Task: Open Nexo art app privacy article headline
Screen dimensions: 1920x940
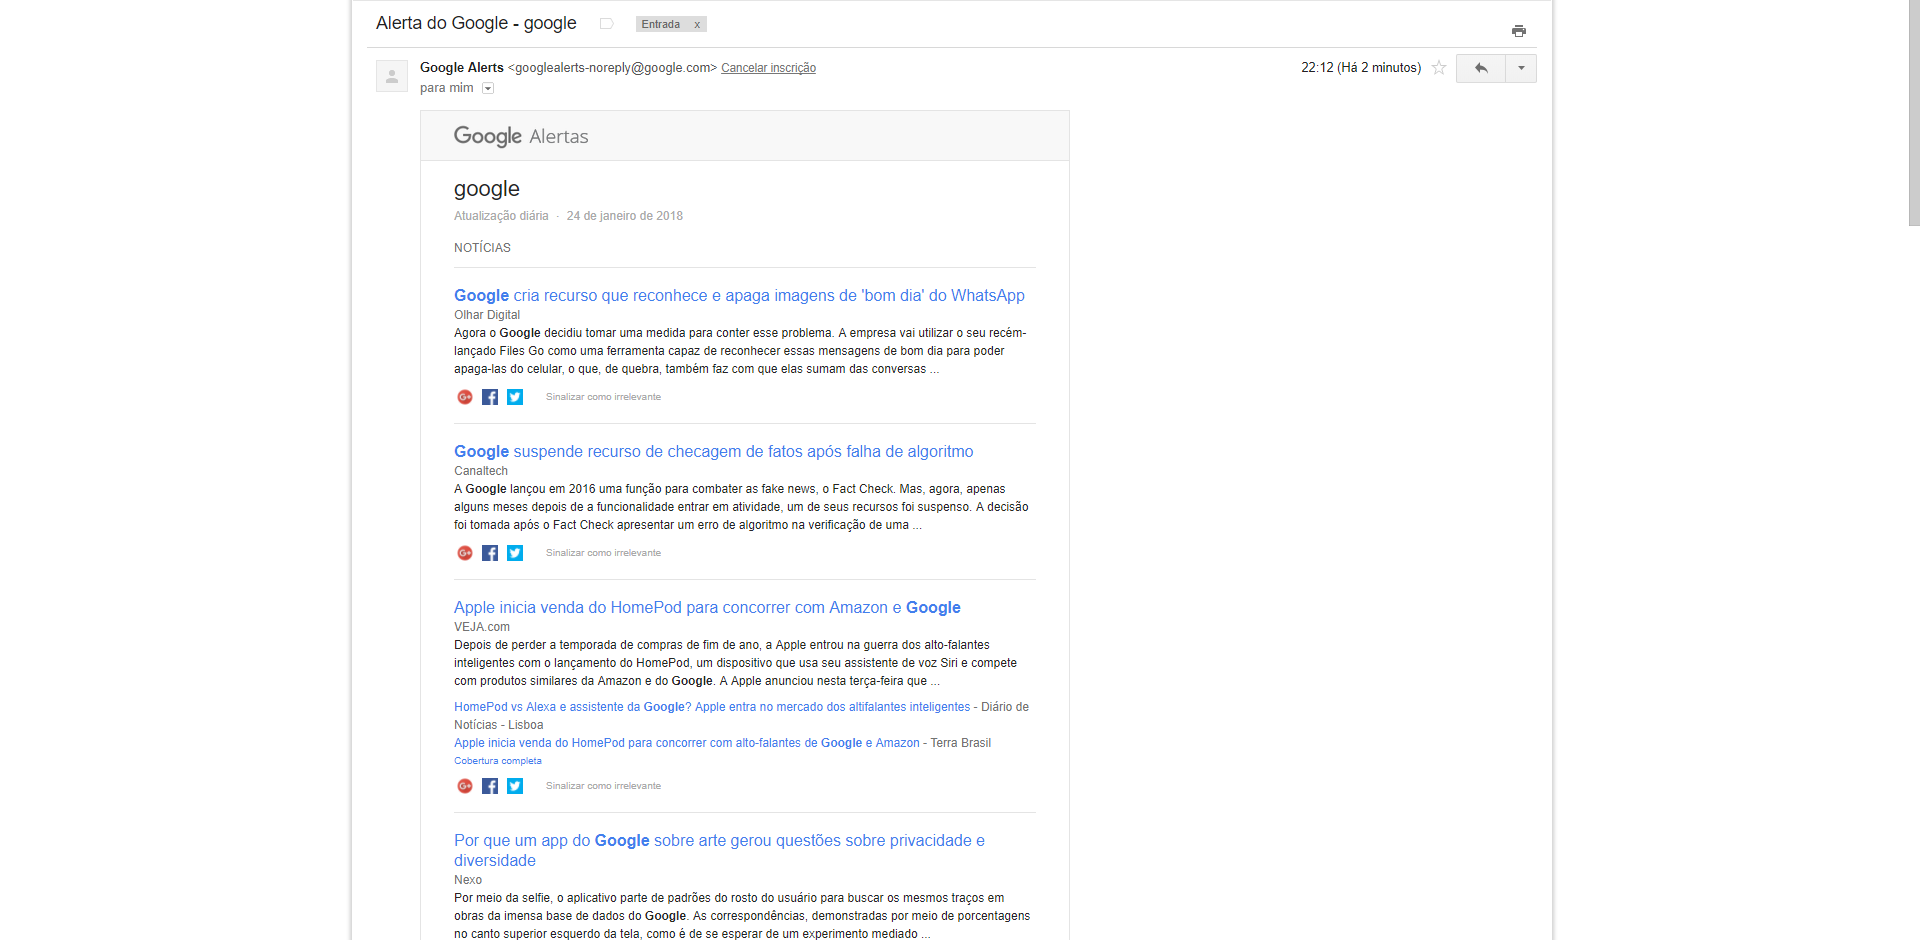Action: [x=719, y=850]
